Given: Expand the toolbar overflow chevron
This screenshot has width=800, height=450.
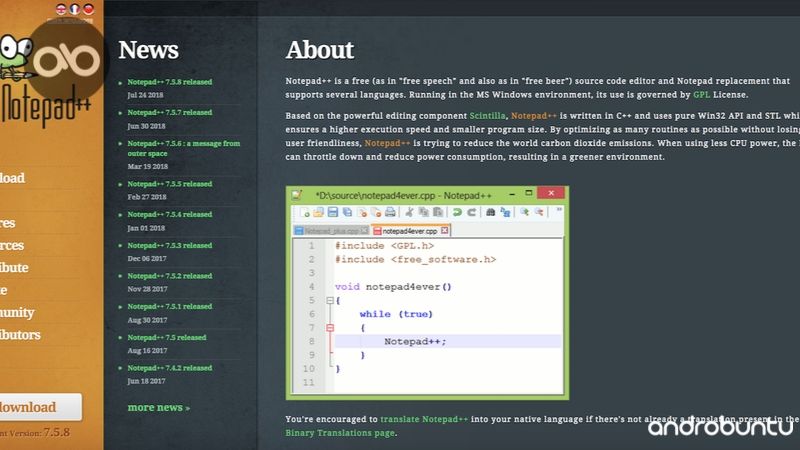Looking at the screenshot, I should (x=559, y=210).
